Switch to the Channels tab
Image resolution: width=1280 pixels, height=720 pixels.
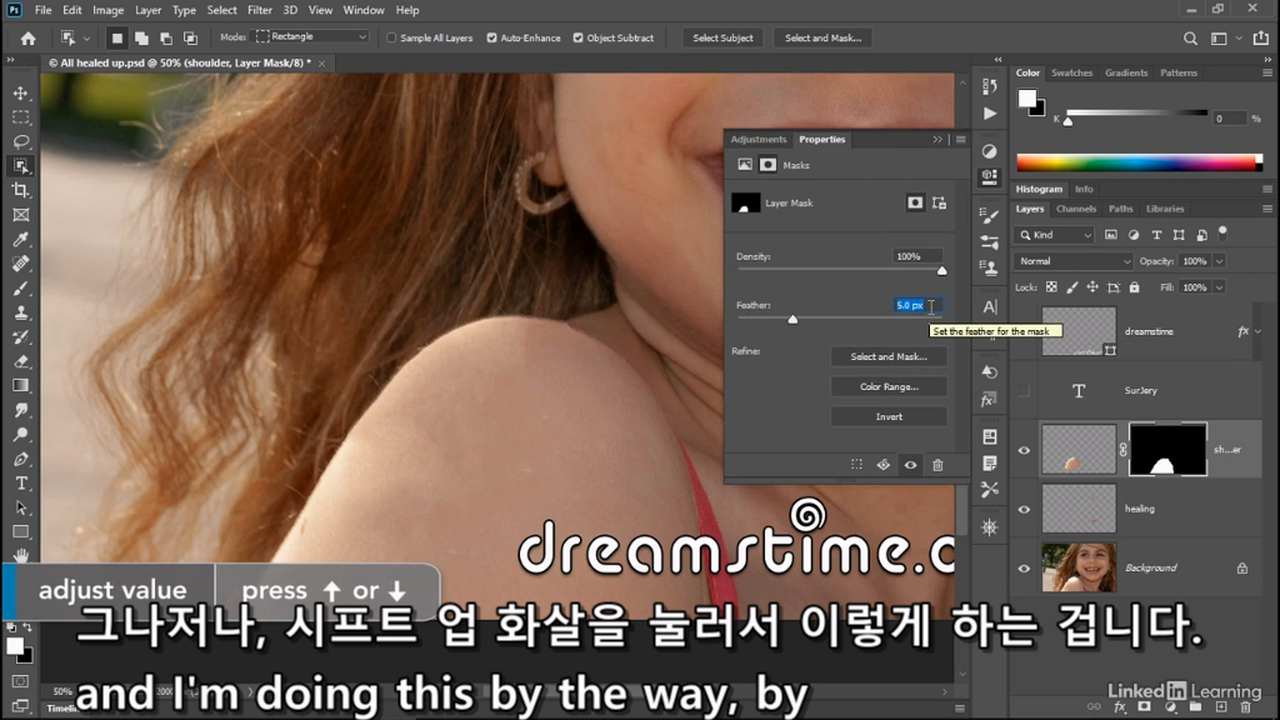[1076, 209]
